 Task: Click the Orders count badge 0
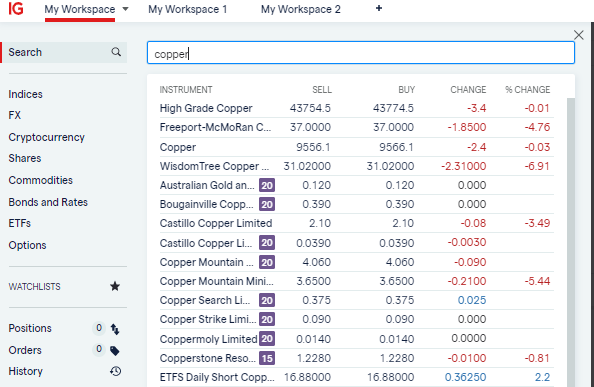tap(99, 349)
